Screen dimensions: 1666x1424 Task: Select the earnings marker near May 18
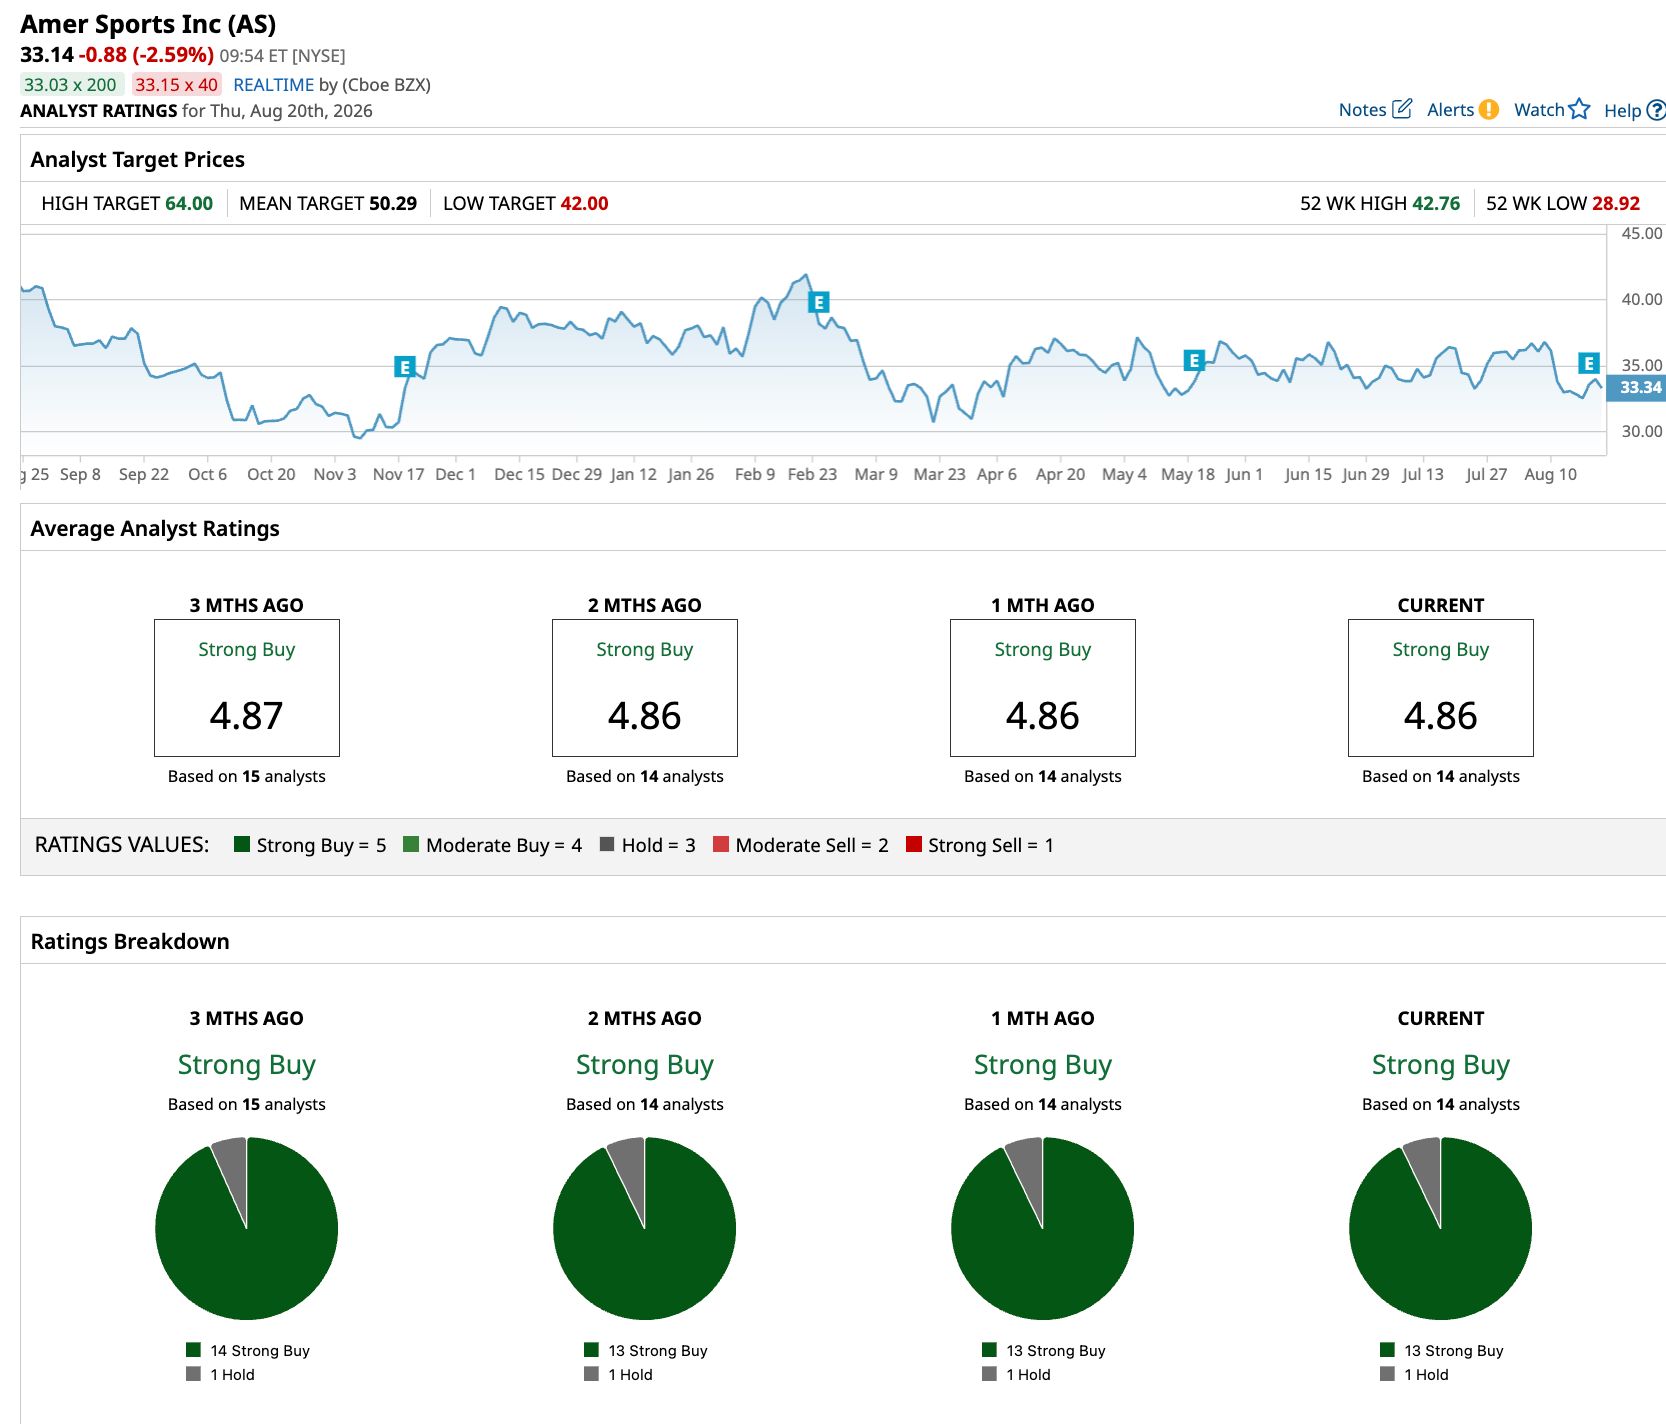pyautogui.click(x=1193, y=360)
